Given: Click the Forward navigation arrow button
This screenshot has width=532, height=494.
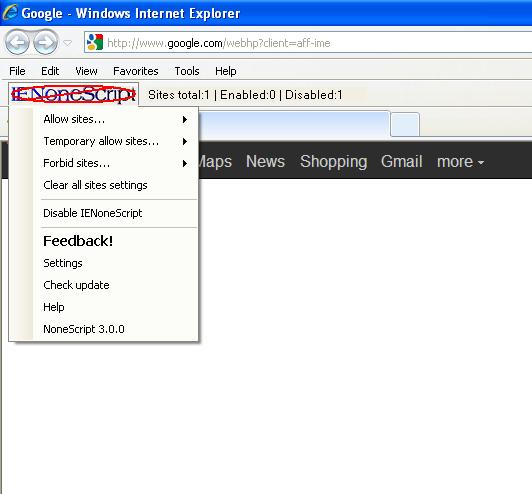Looking at the screenshot, I should [x=46, y=42].
